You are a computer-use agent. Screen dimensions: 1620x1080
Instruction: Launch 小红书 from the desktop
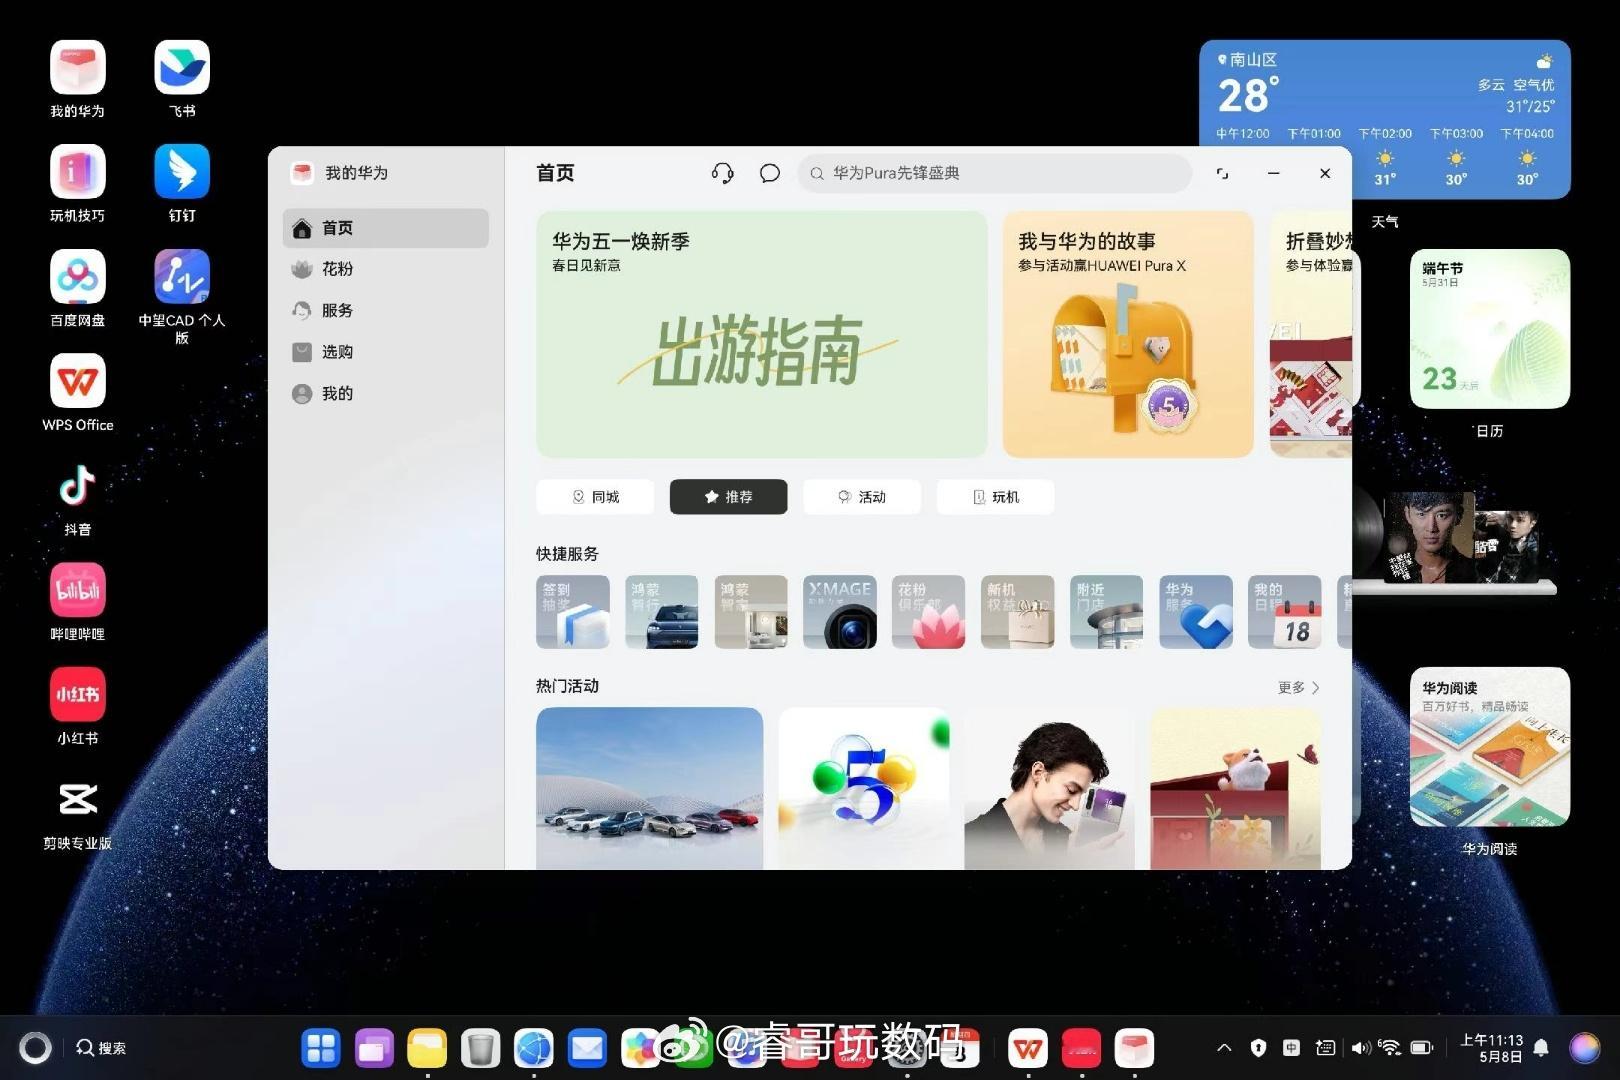[78, 706]
